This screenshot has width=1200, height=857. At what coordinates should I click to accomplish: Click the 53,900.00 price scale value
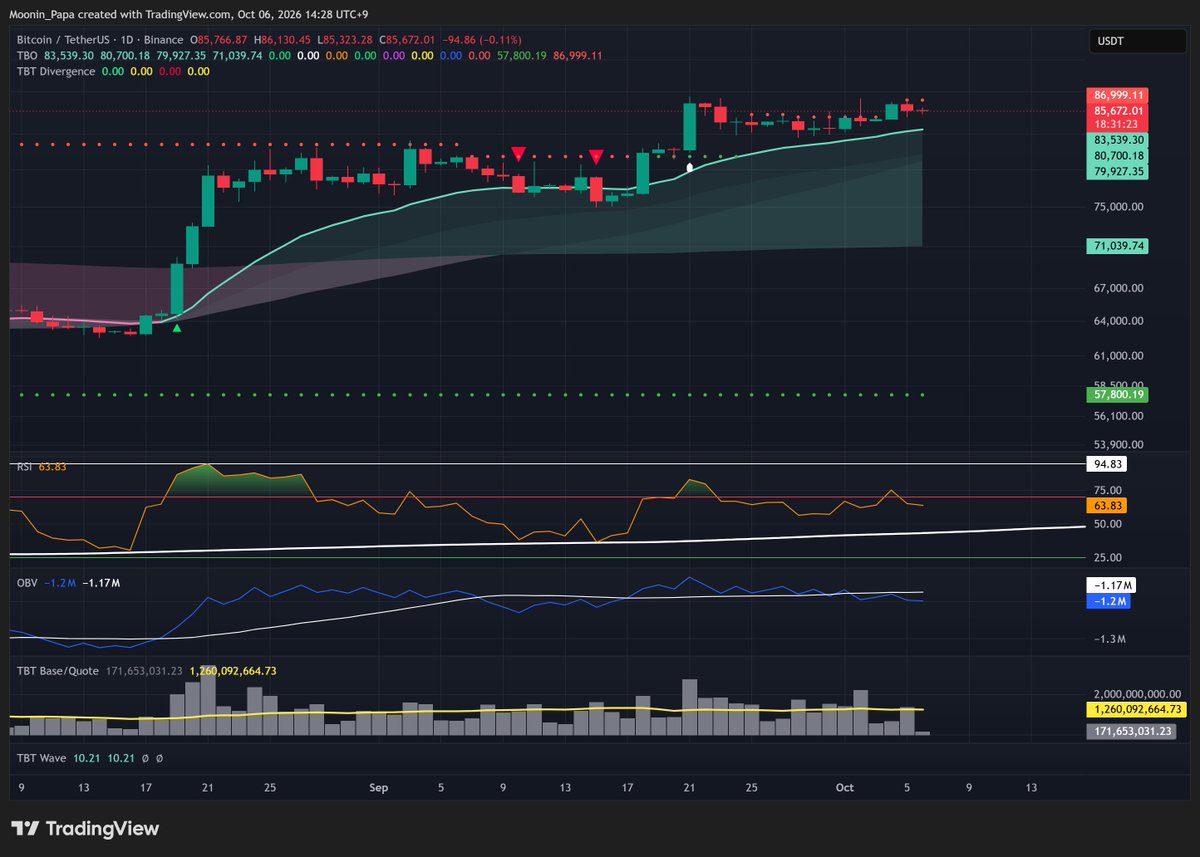1119,445
